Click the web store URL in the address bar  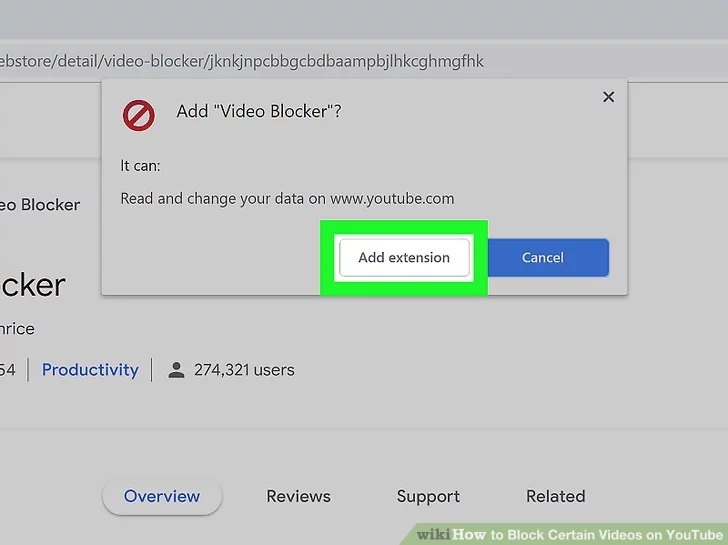240,61
